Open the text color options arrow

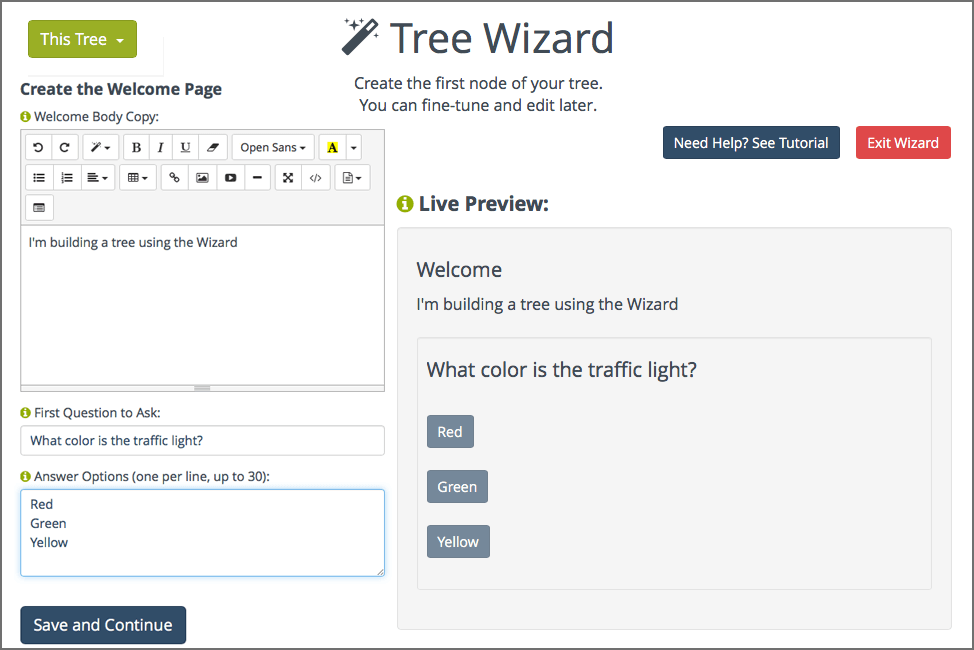[x=353, y=147]
